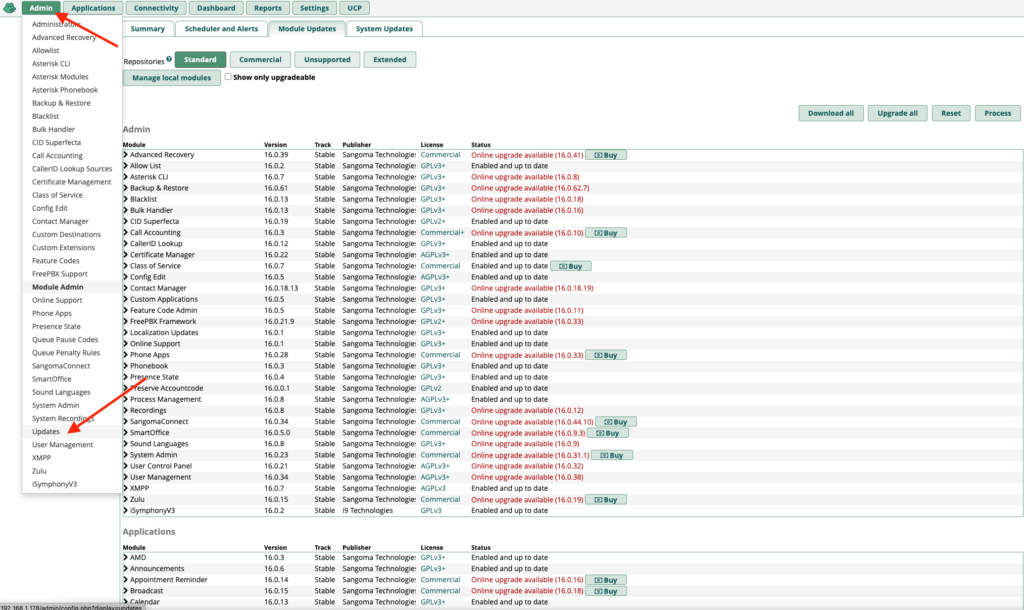Open the Connectivity top menu
Viewport: 1024px width, 610px height.
[156, 8]
